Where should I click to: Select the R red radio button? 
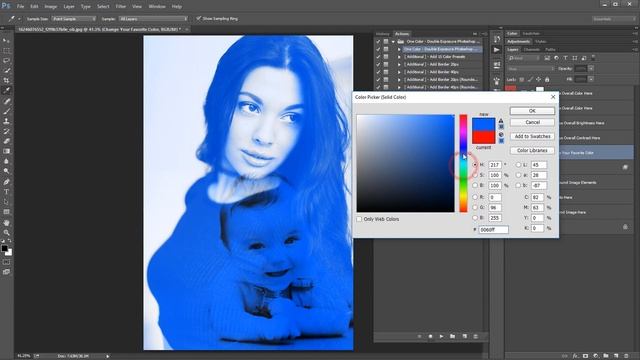pos(475,197)
